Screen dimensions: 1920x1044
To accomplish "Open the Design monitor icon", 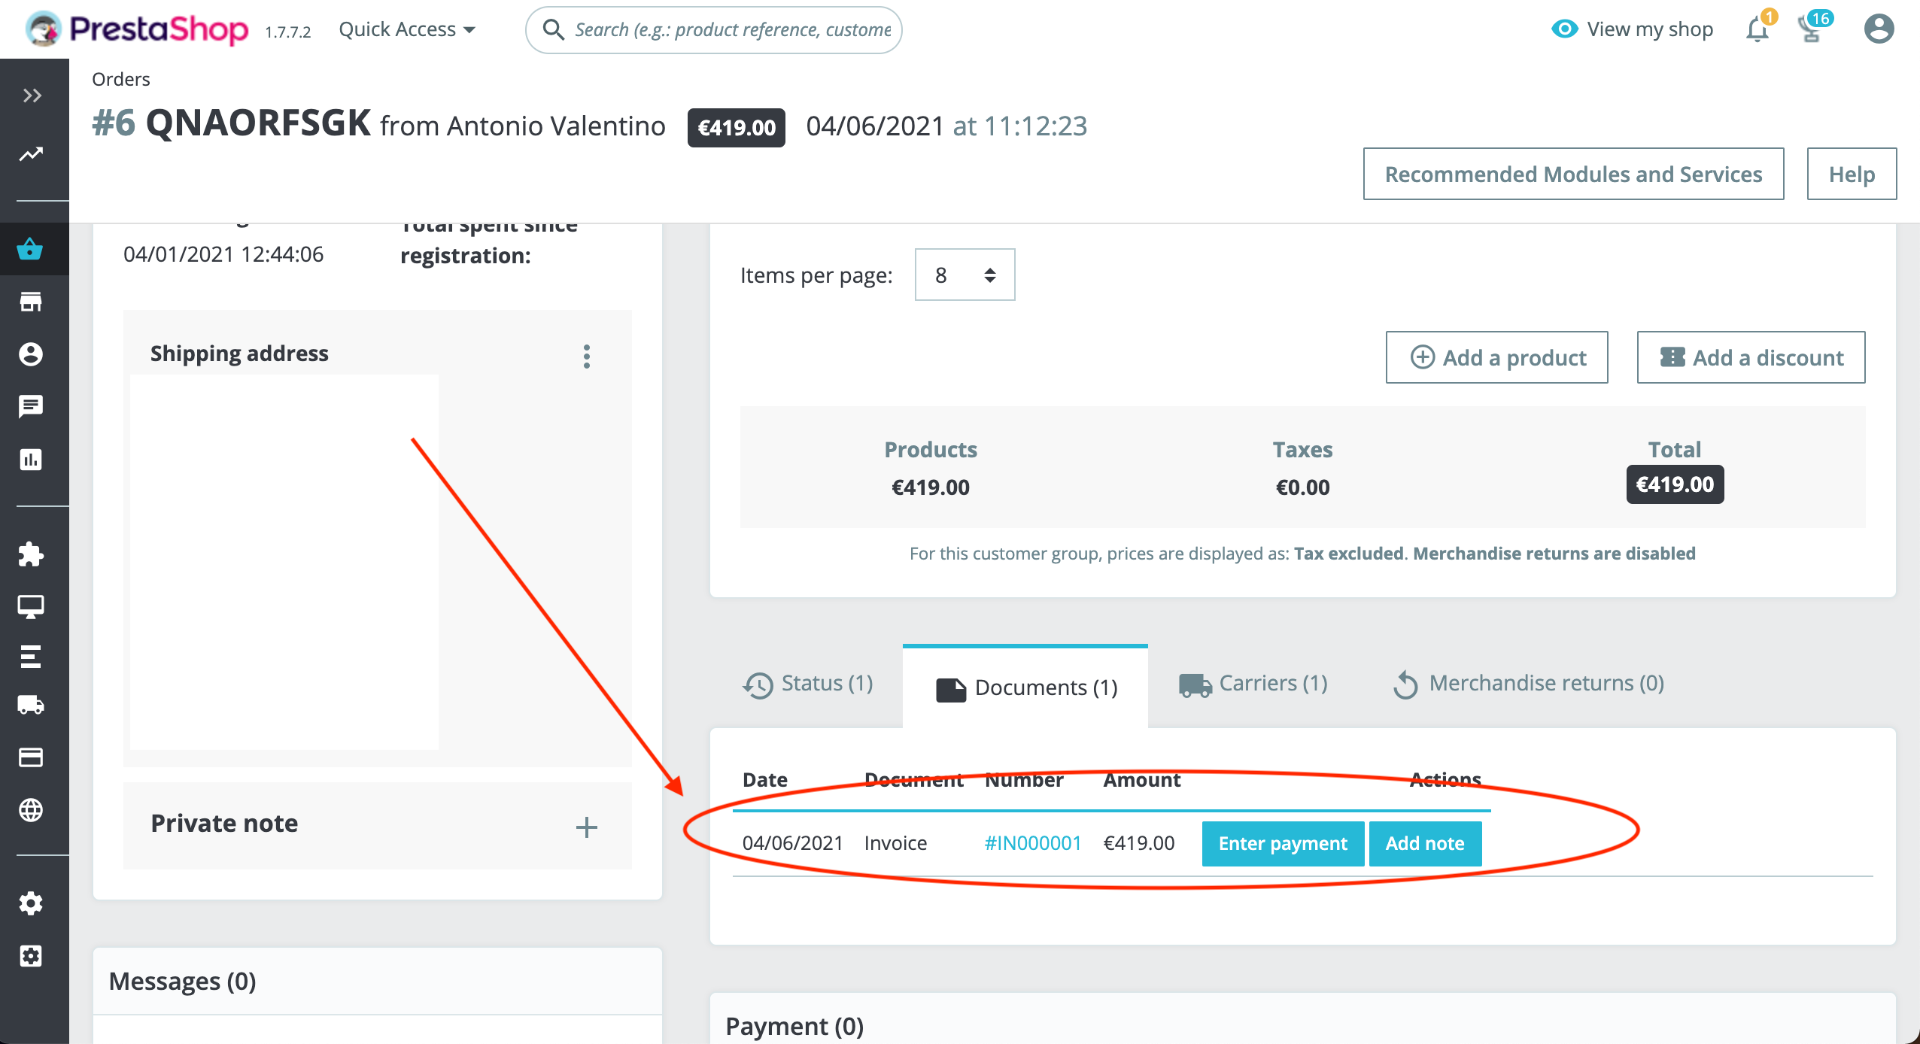I will 31,606.
